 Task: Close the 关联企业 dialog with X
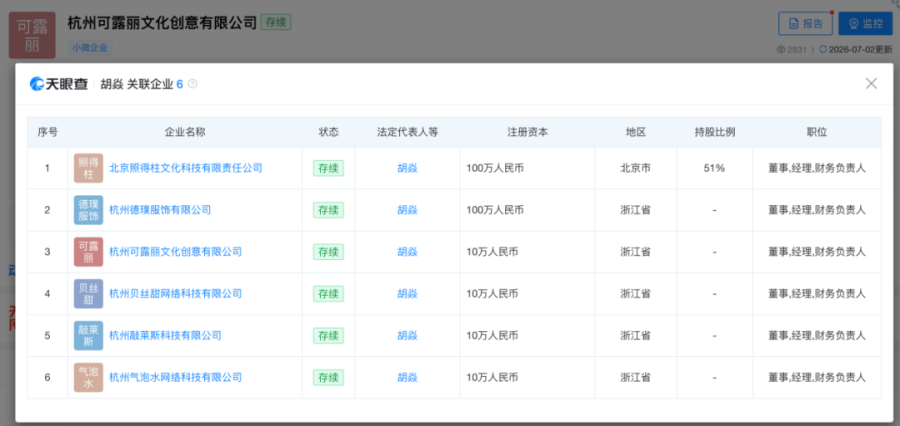click(x=871, y=84)
